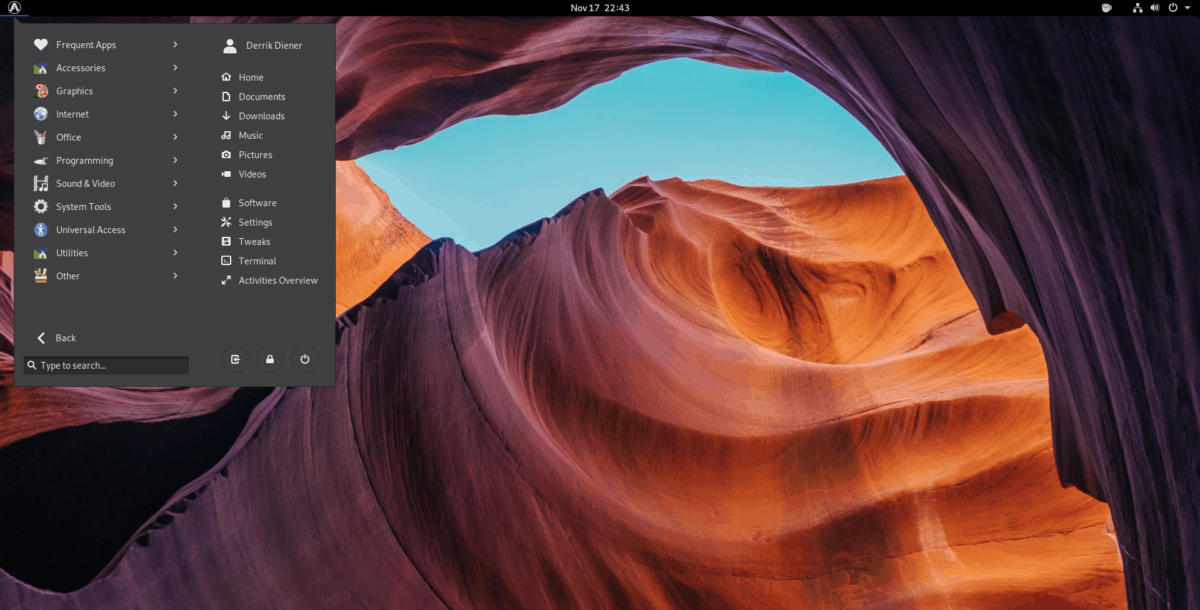This screenshot has width=1200, height=610.
Task: Open the Pictures folder
Action: click(x=253, y=155)
